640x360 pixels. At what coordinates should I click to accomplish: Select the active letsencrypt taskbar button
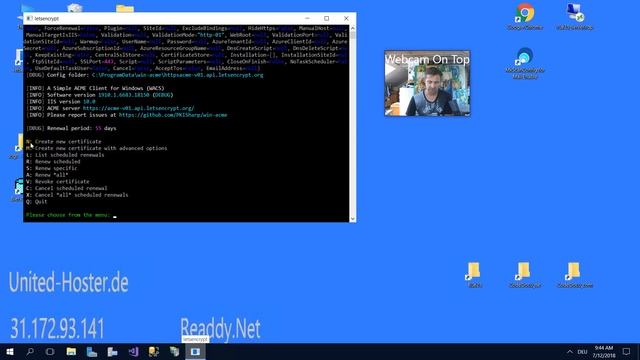pos(195,351)
